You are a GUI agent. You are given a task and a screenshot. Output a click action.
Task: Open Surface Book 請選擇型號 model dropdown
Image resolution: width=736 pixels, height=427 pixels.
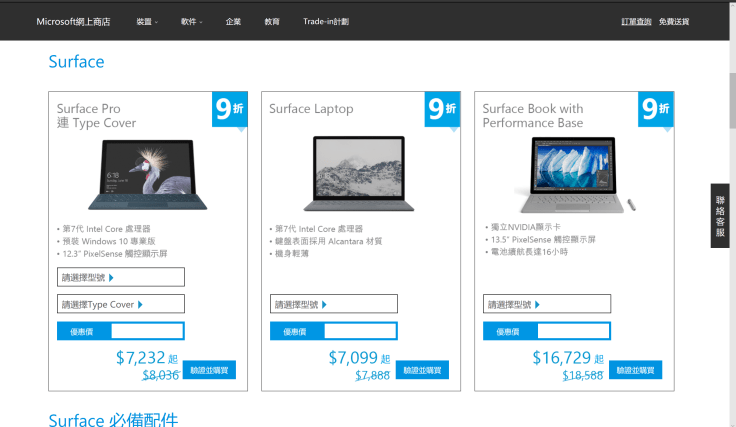pyautogui.click(x=547, y=304)
